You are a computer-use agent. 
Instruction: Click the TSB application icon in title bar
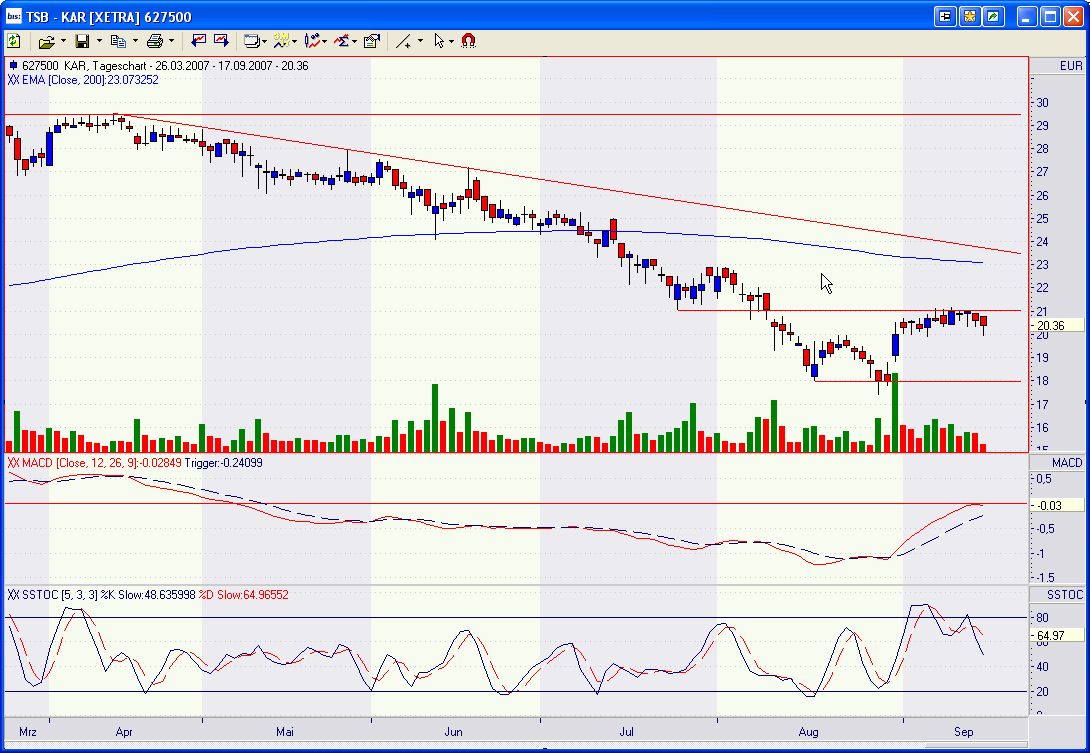pos(13,16)
